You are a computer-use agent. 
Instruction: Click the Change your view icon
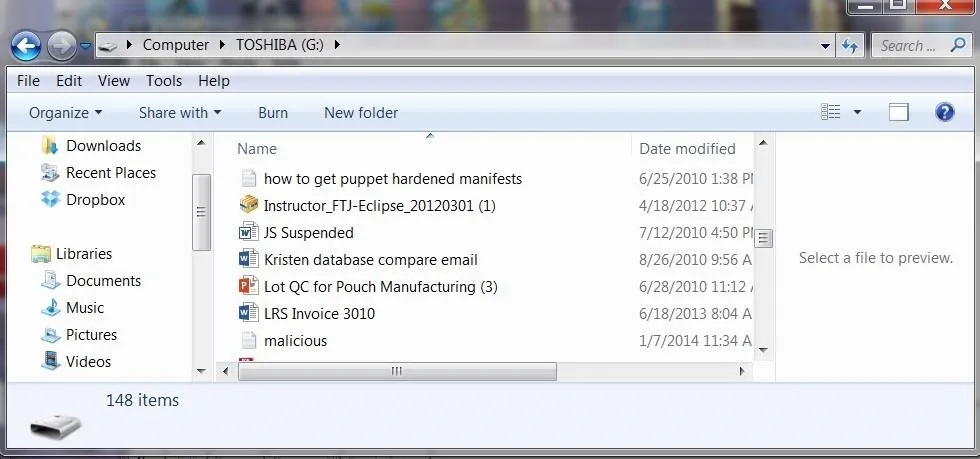pyautogui.click(x=831, y=112)
